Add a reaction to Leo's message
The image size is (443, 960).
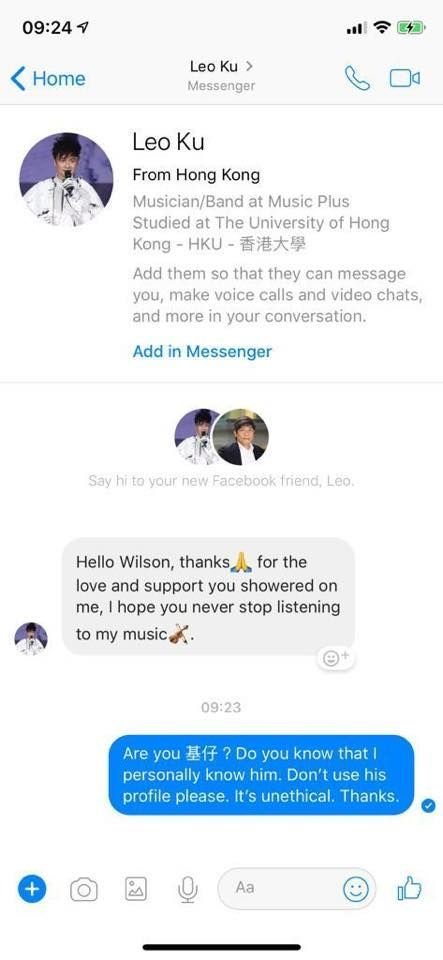tap(336, 658)
